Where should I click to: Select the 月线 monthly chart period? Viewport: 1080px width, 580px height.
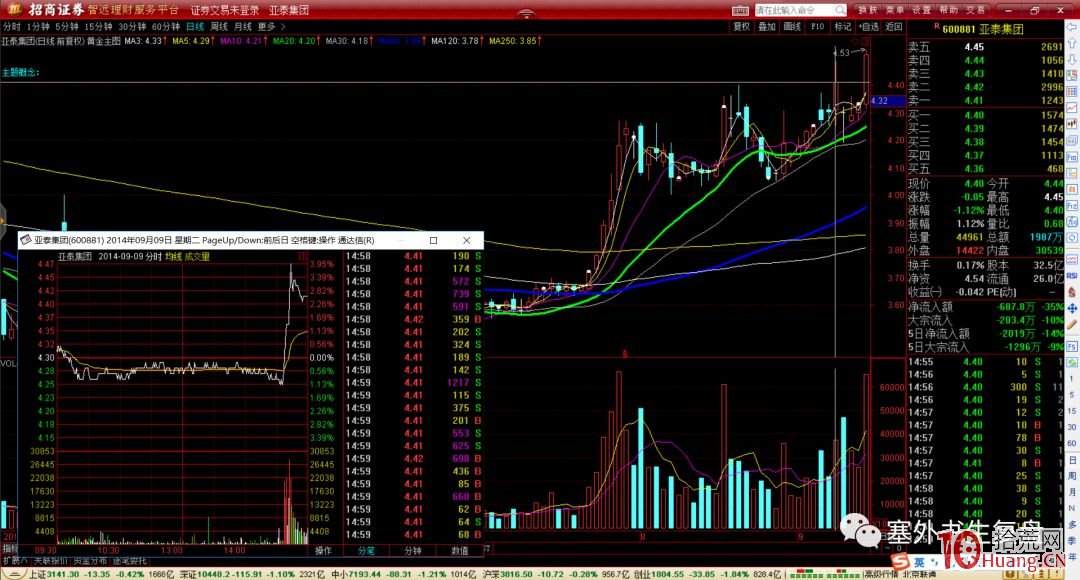[x=242, y=27]
